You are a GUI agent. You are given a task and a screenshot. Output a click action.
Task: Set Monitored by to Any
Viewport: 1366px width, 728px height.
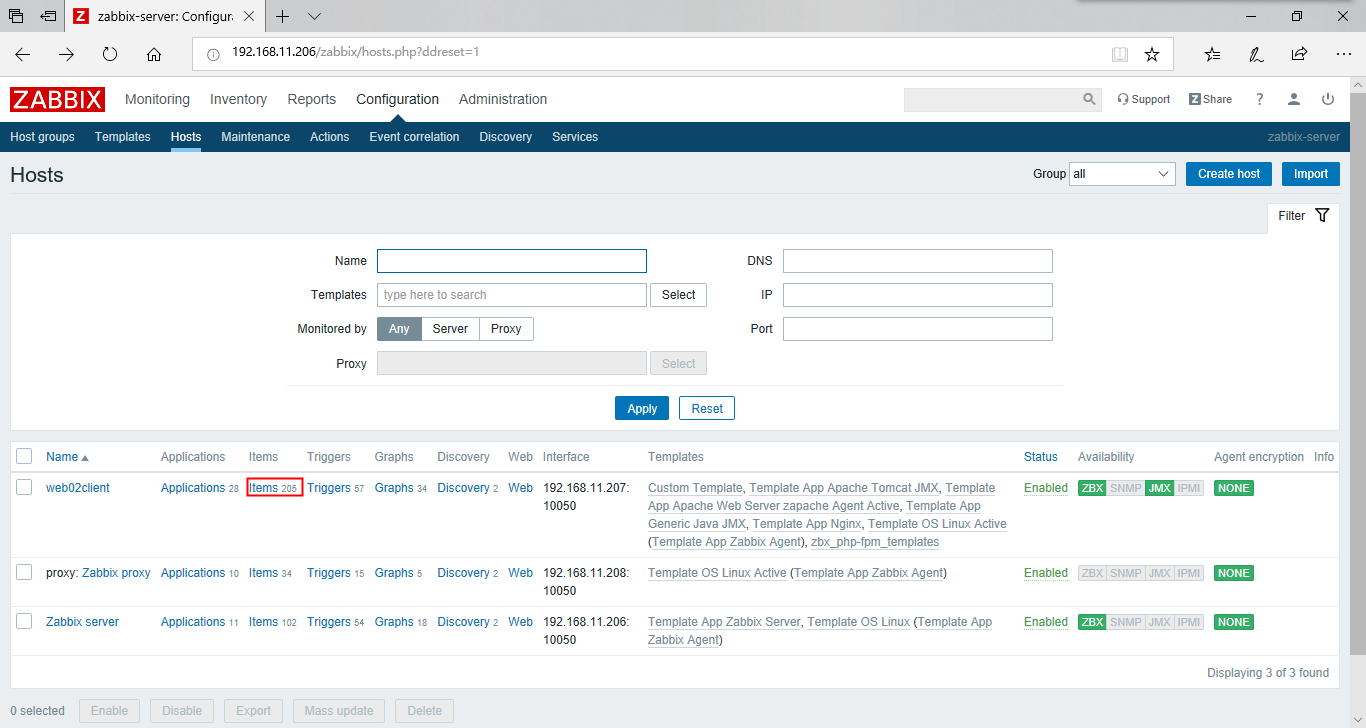pyautogui.click(x=399, y=329)
